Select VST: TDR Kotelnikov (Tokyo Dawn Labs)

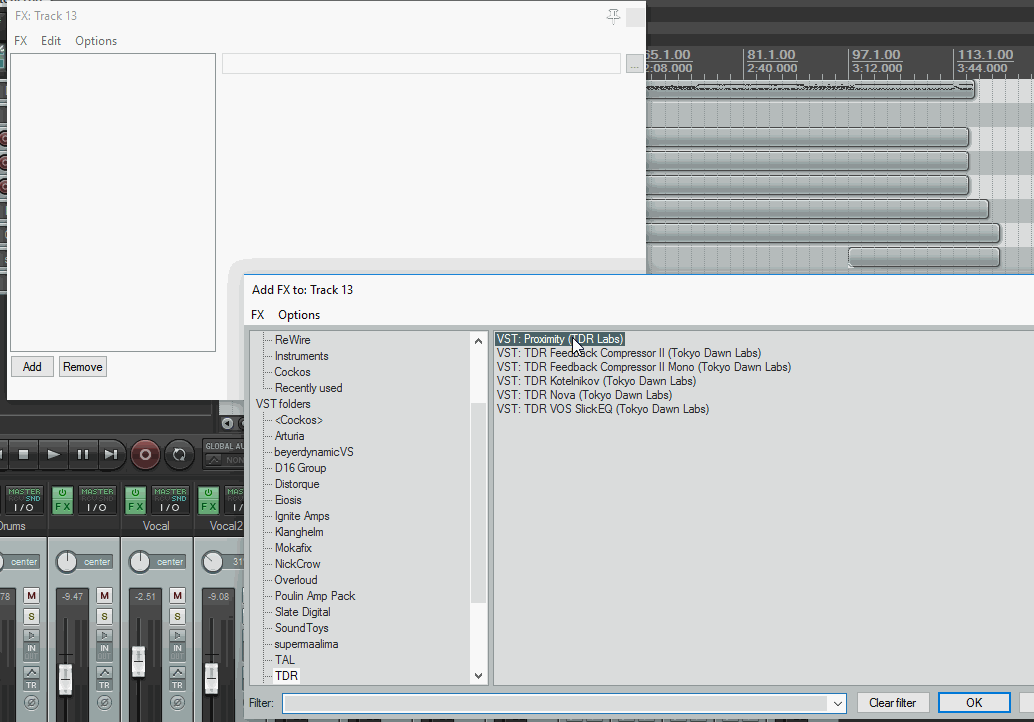tap(596, 381)
